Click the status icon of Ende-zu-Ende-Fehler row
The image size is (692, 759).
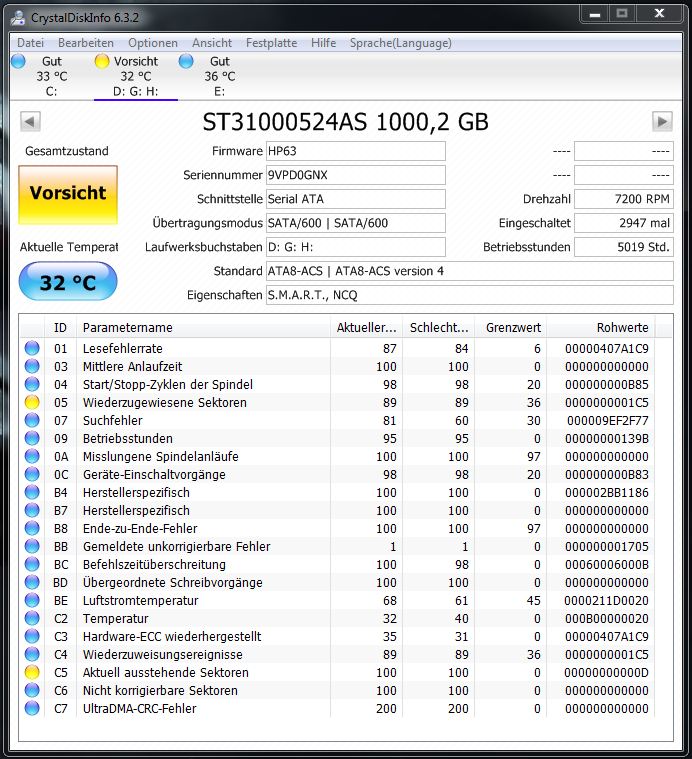(x=32, y=528)
